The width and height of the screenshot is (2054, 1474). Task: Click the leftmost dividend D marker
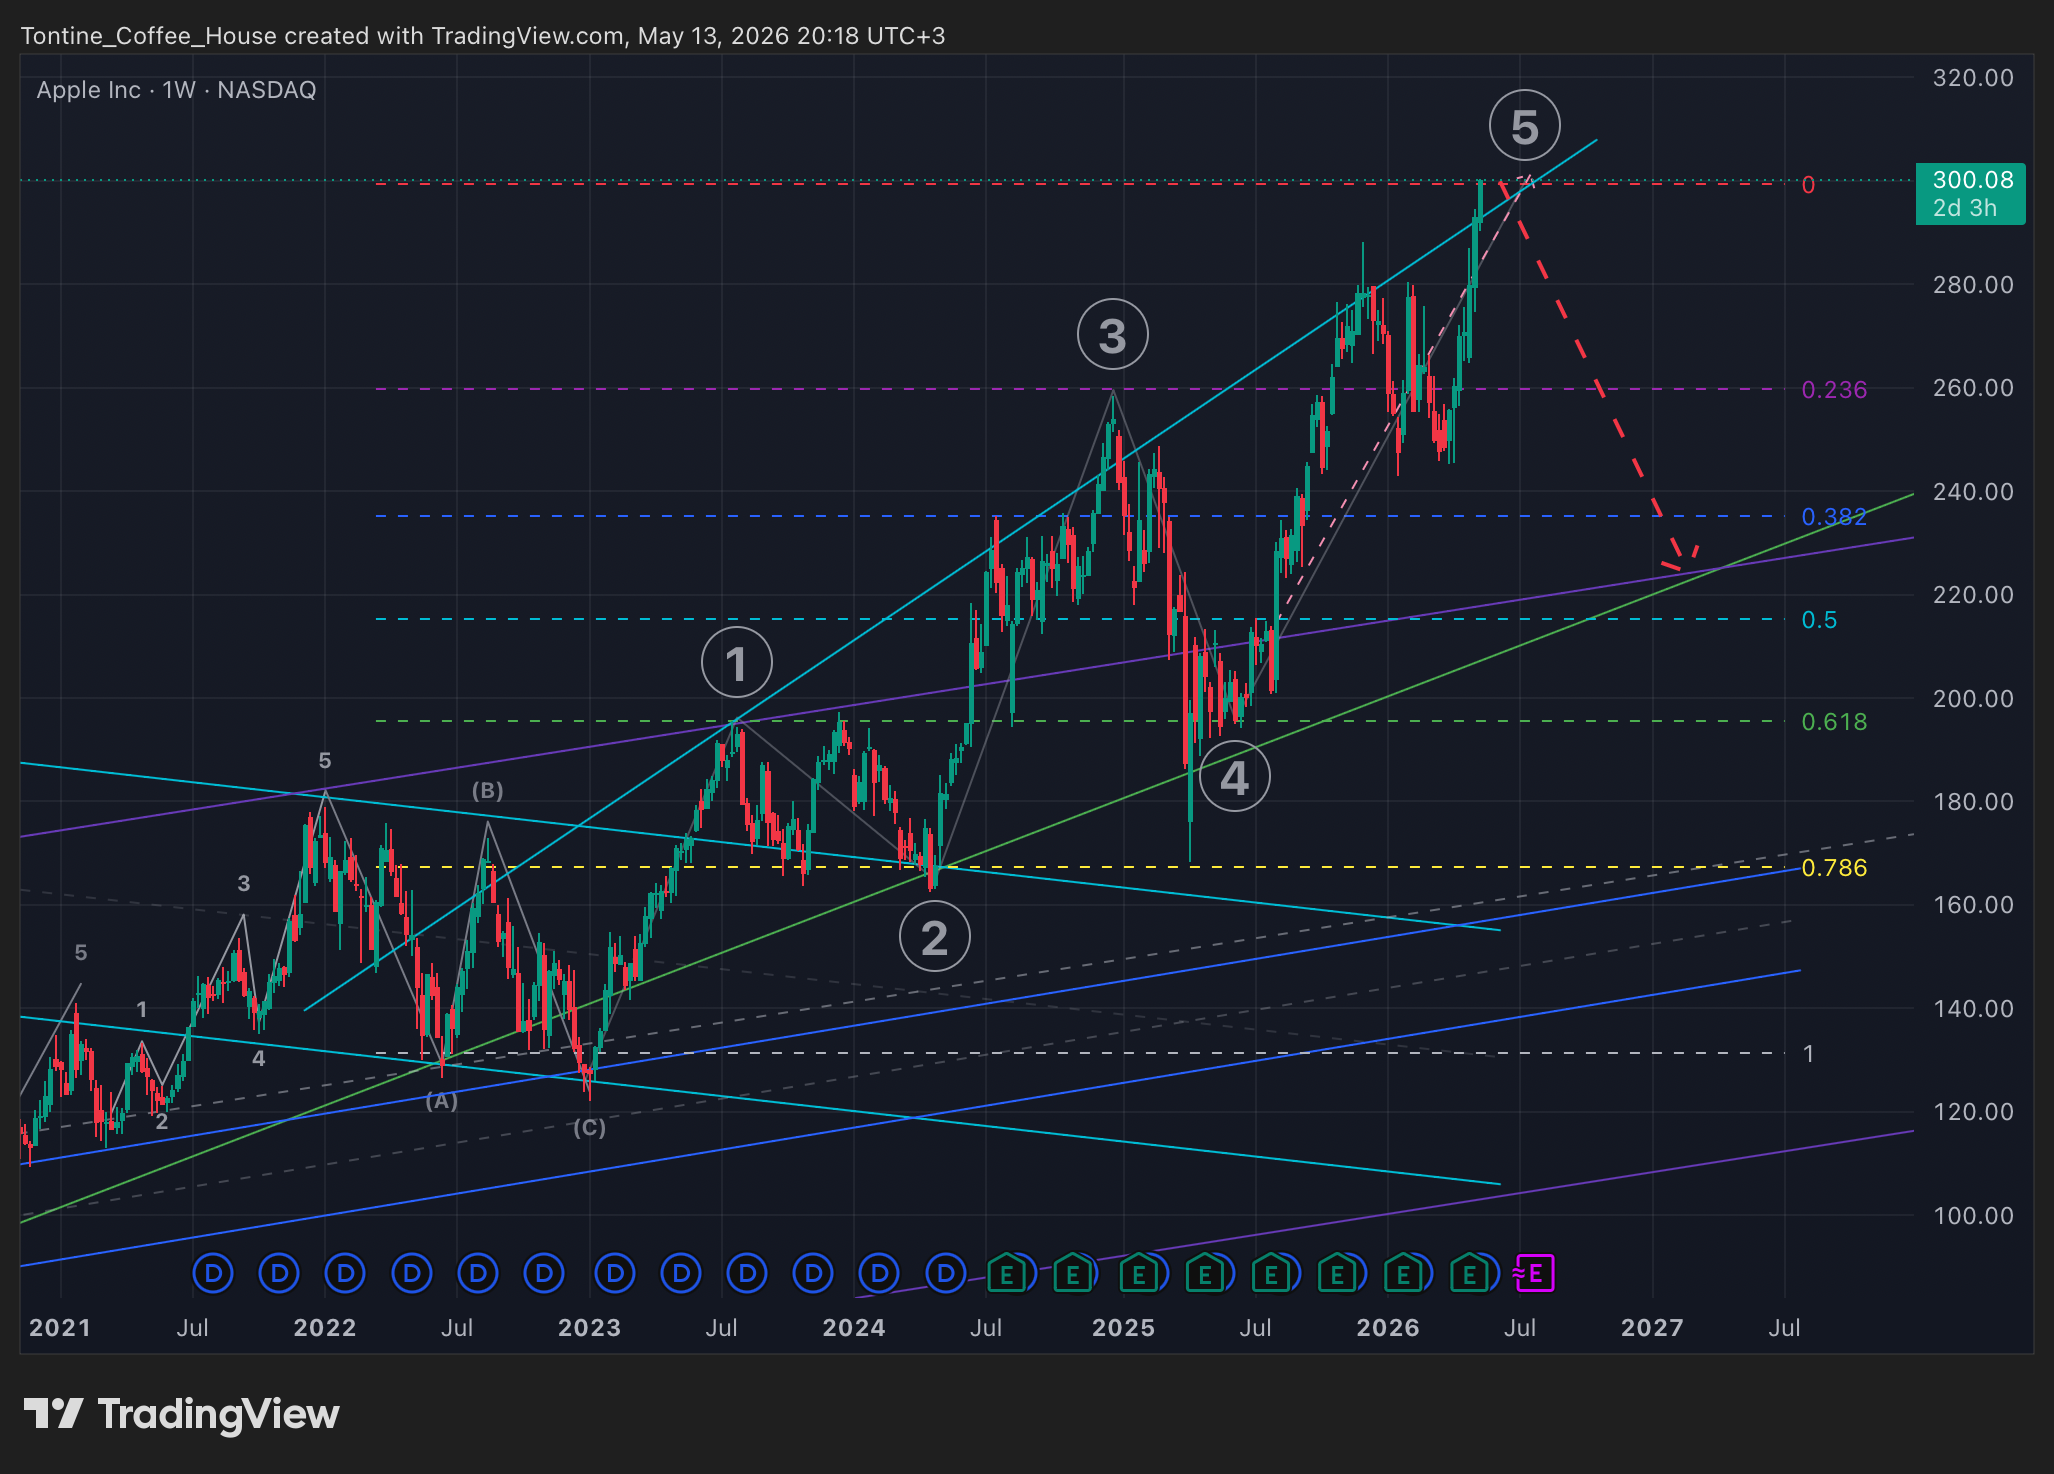coord(213,1274)
